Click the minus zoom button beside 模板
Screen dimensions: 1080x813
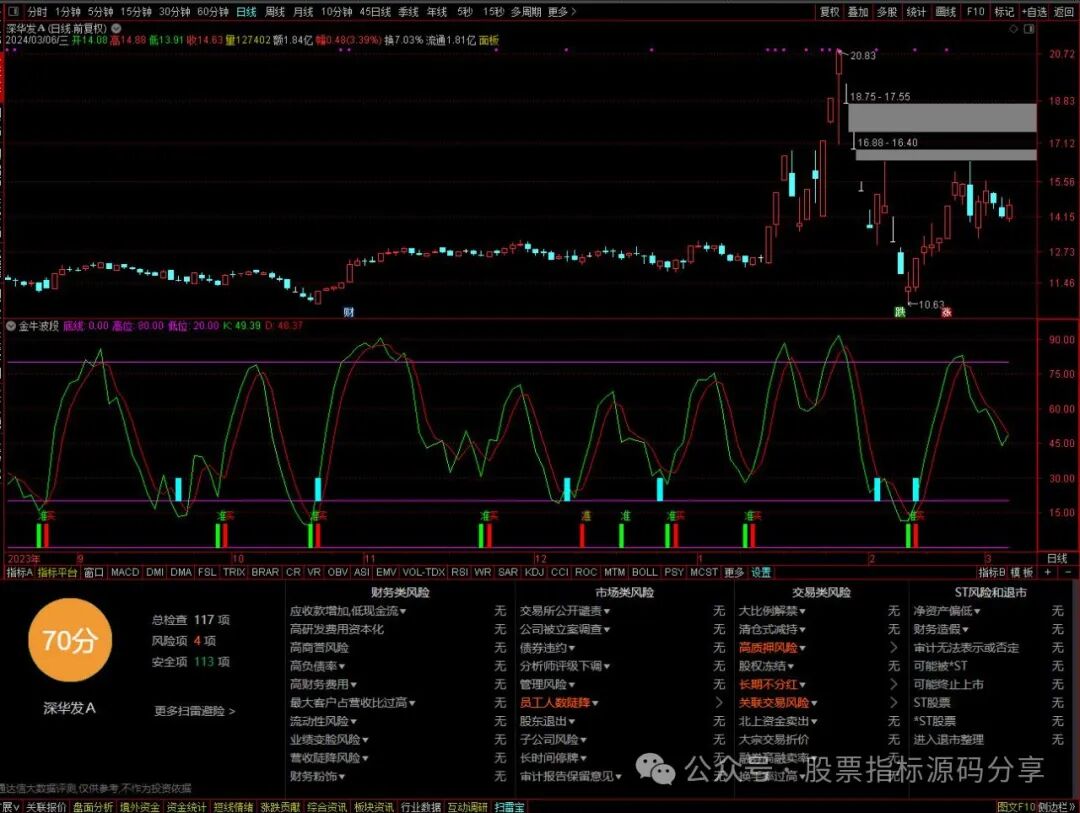[1068, 572]
